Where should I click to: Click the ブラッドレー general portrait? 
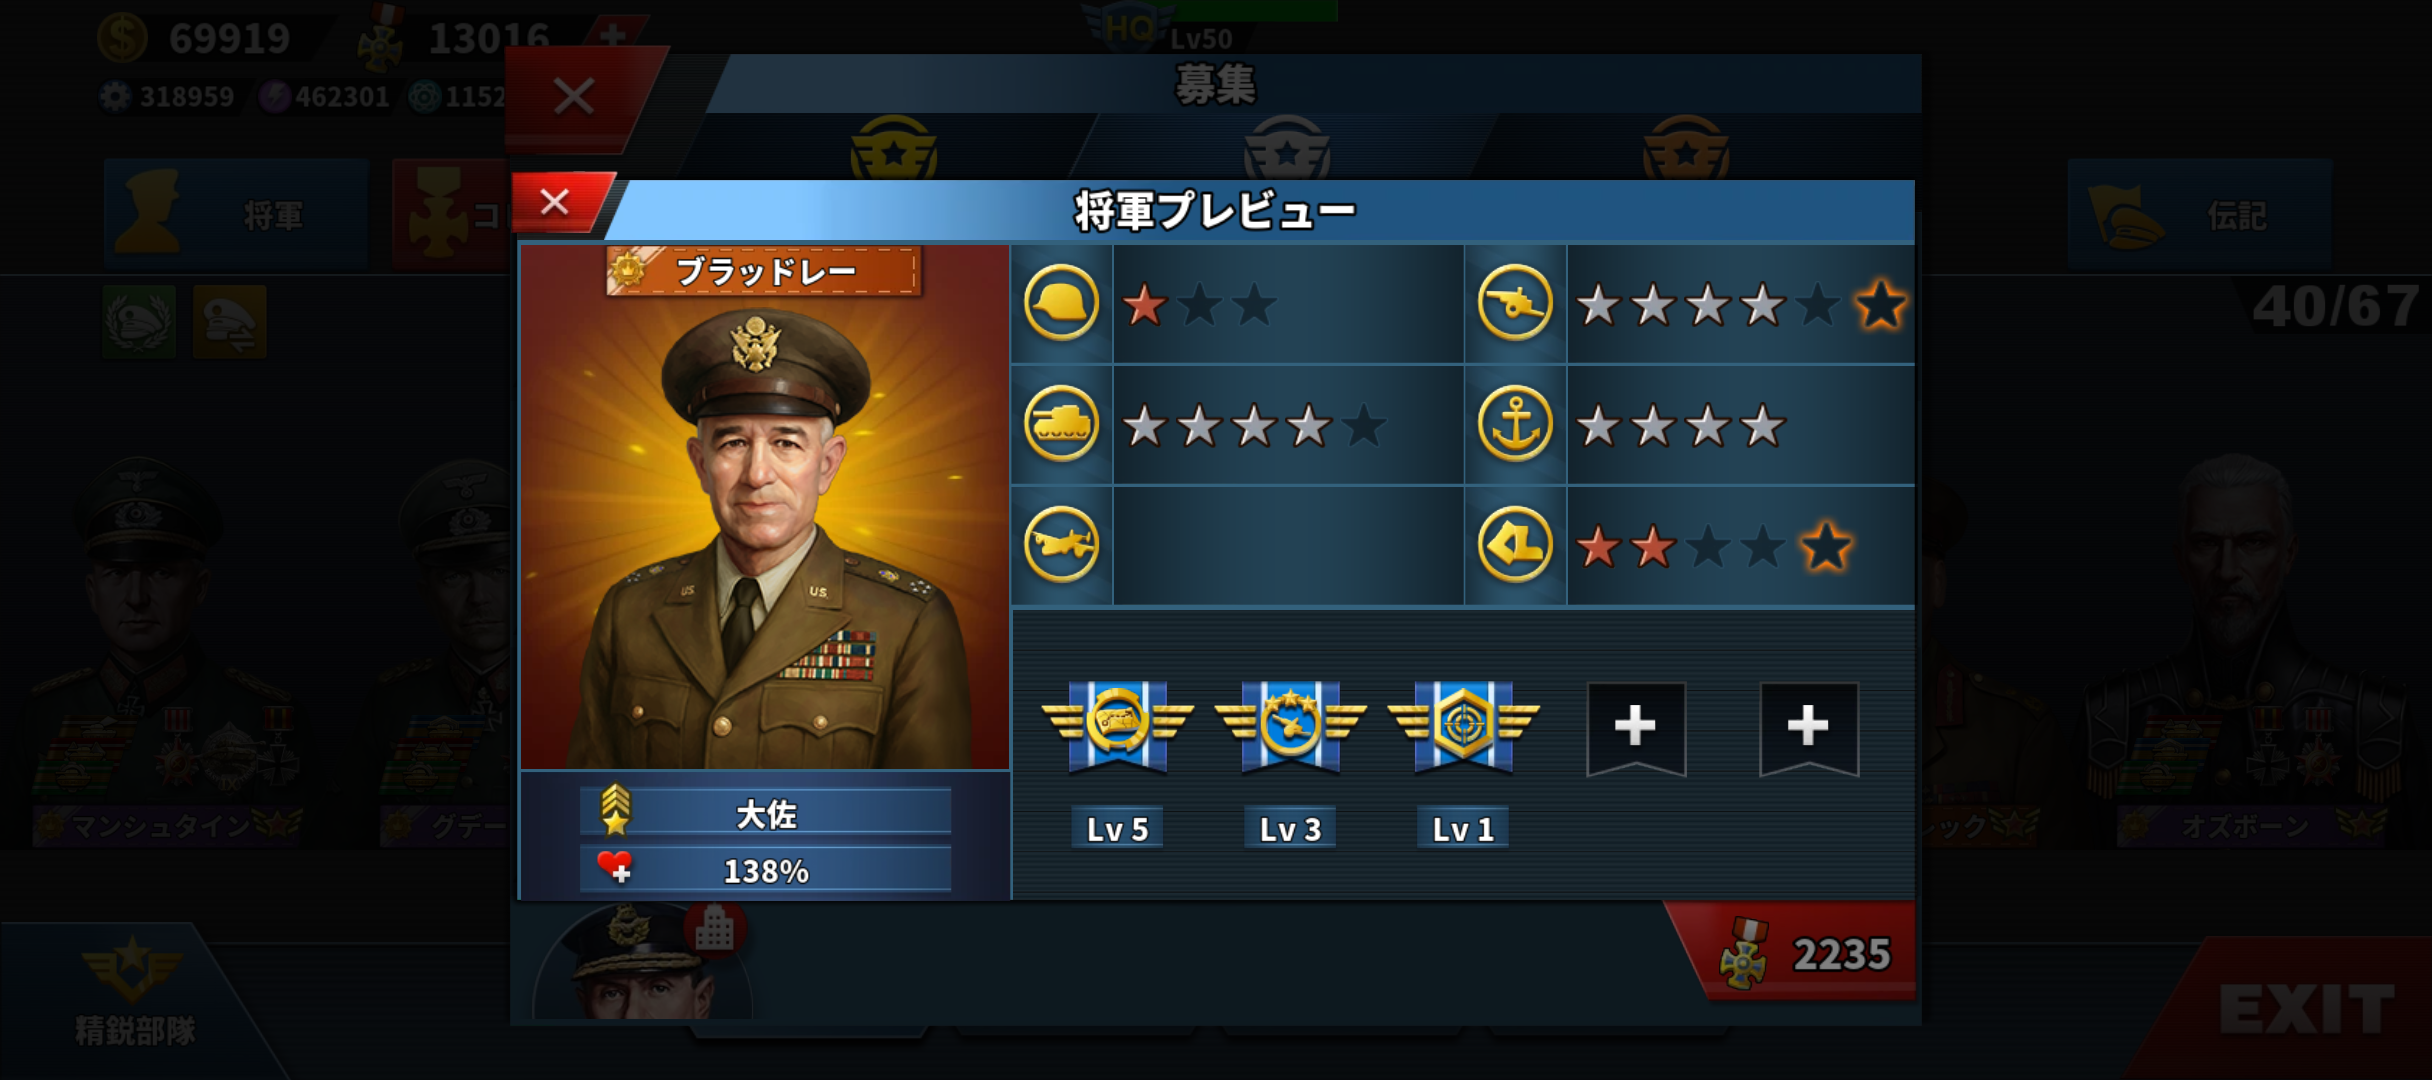pos(765,508)
